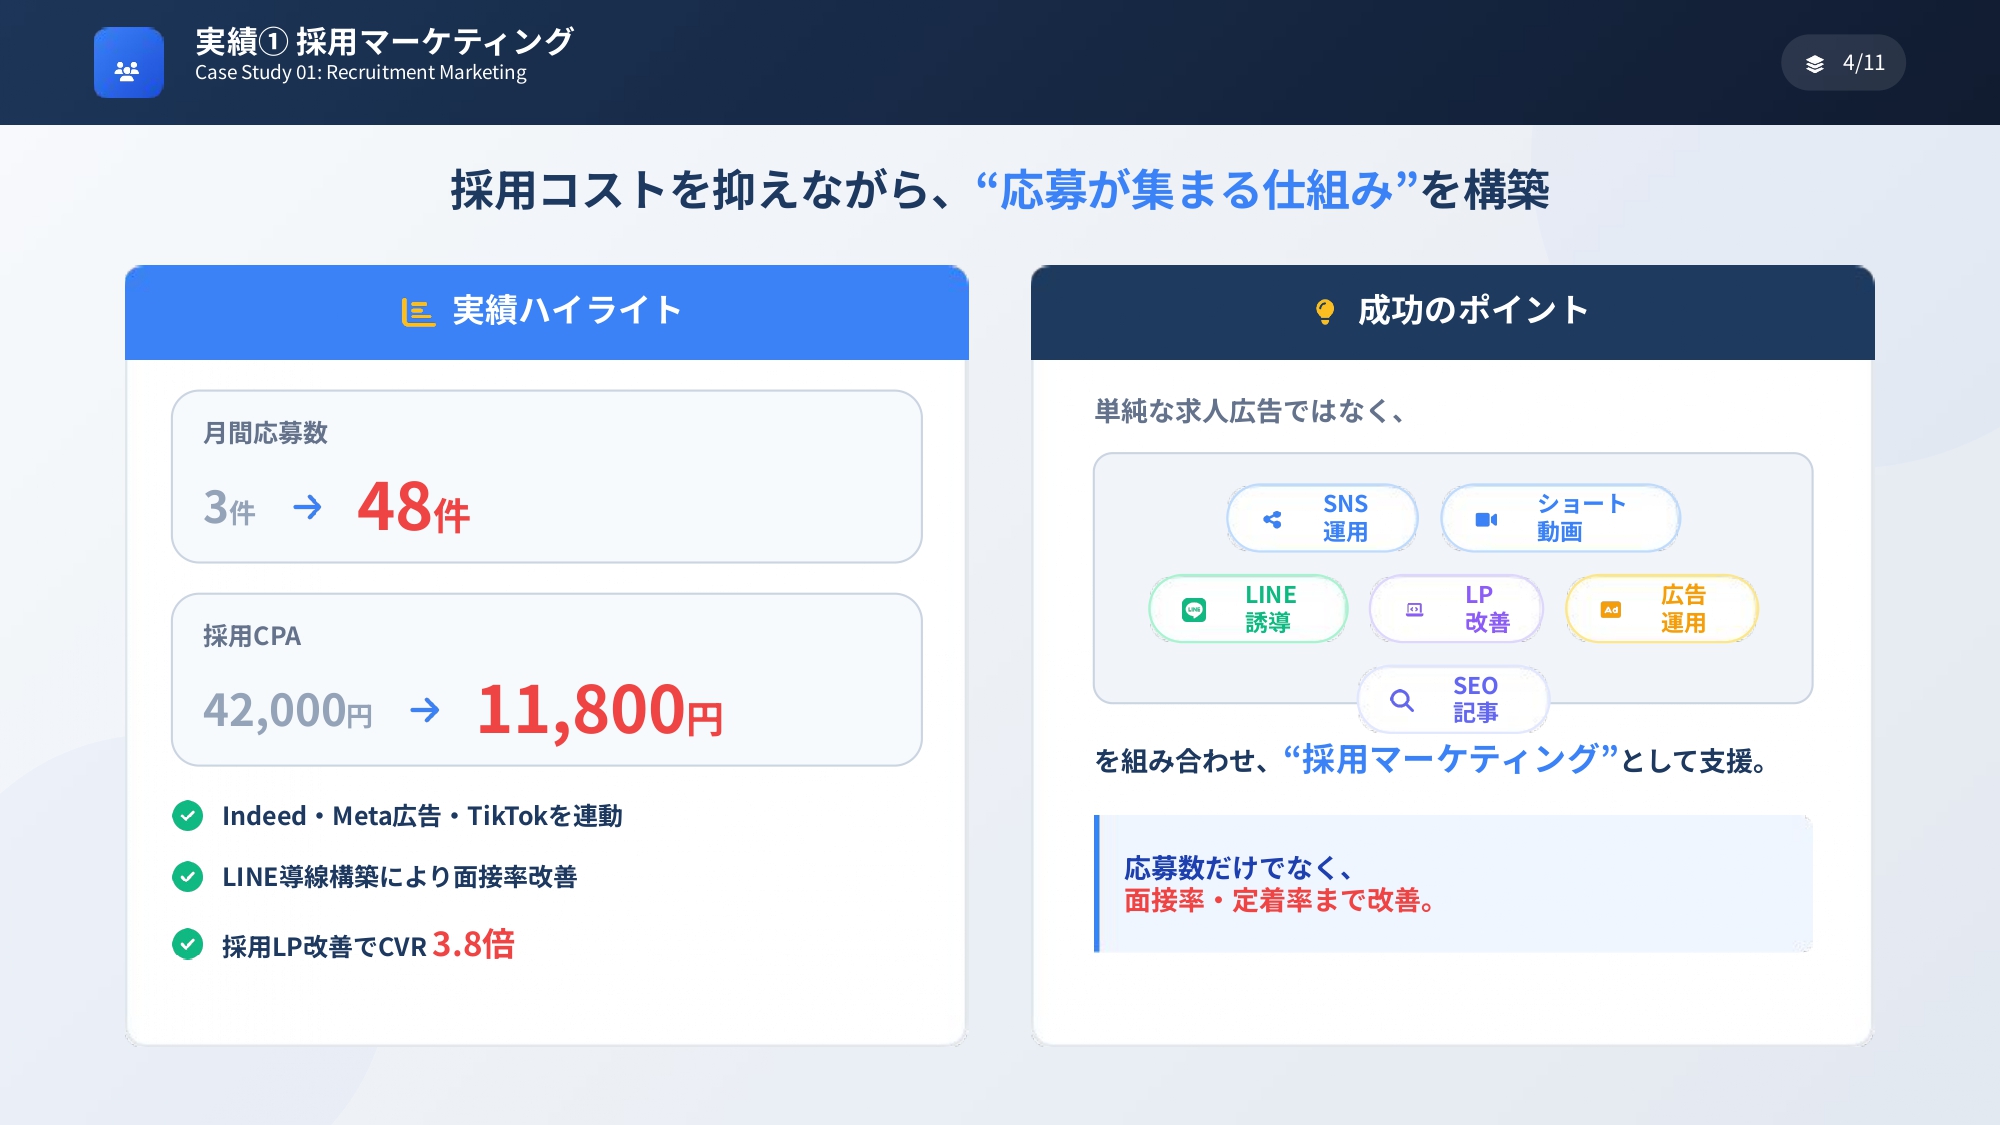Click the blue arrow in 採用CPA card
The width and height of the screenshot is (2000, 1125).
coord(425,710)
